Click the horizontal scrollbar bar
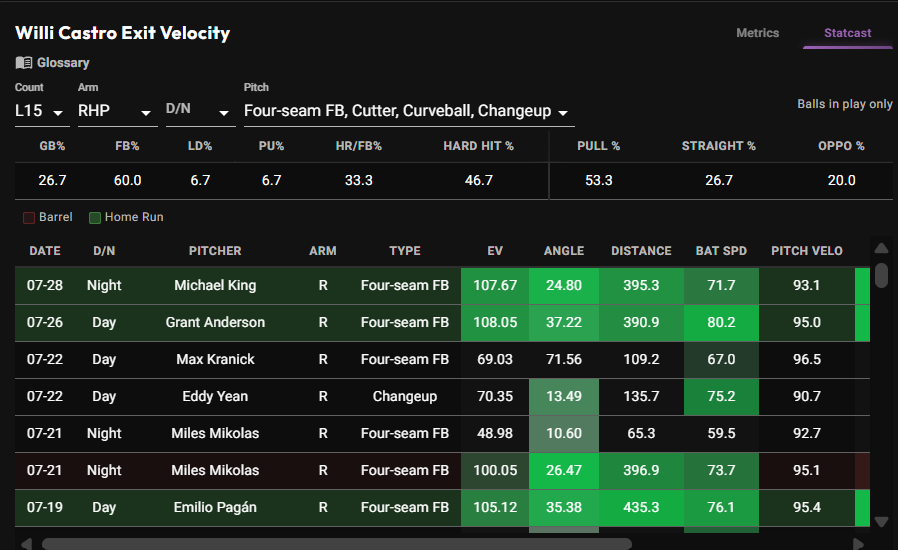Image resolution: width=898 pixels, height=550 pixels. pos(337,544)
